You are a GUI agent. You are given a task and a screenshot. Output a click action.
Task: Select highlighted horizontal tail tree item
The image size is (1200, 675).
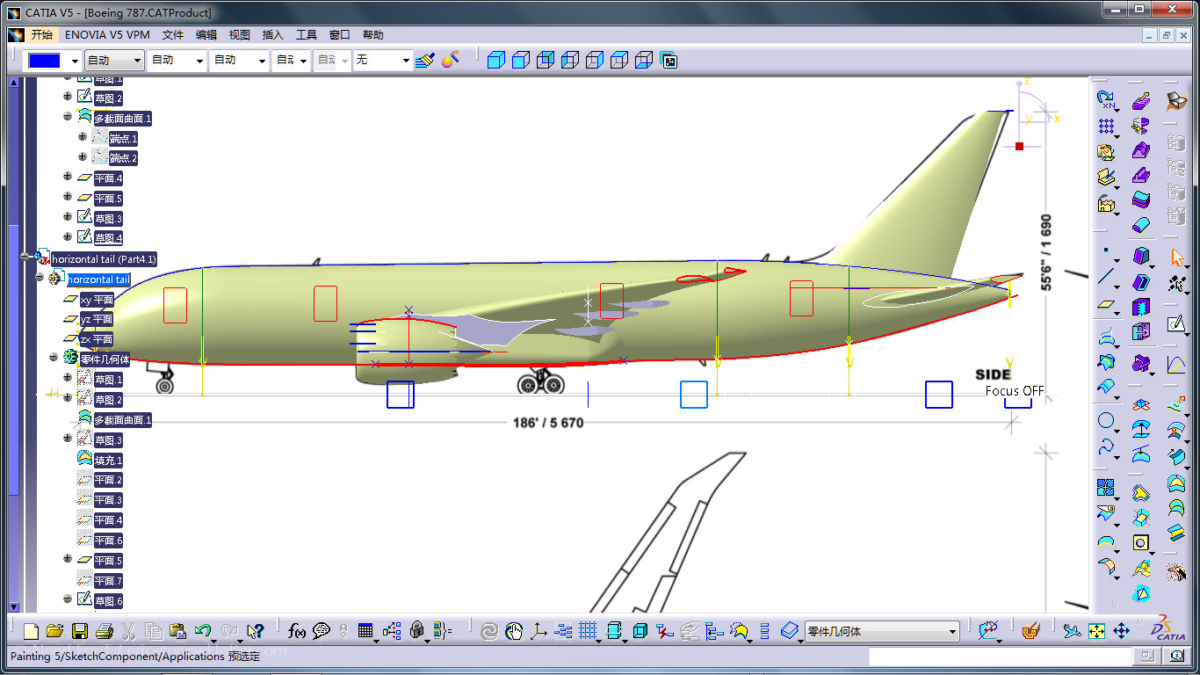tap(98, 279)
